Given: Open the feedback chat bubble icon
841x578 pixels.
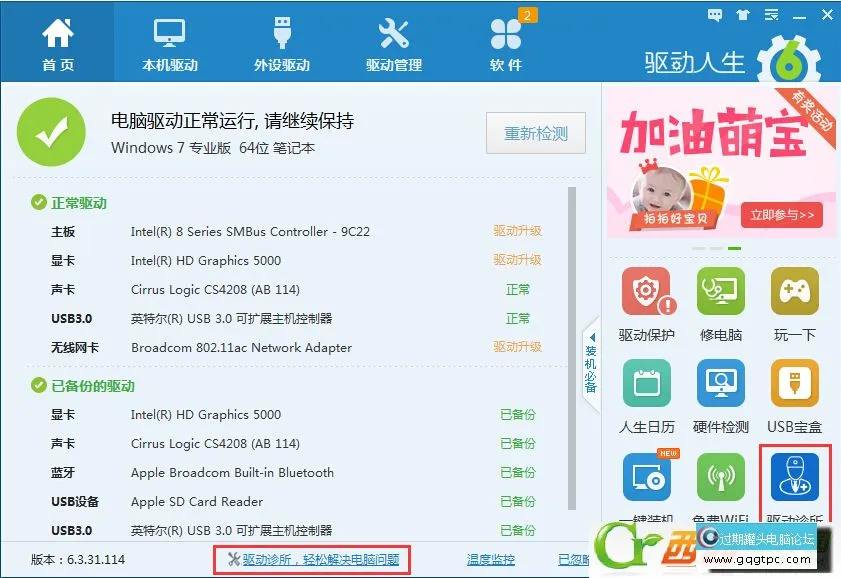Looking at the screenshot, I should pos(715,14).
